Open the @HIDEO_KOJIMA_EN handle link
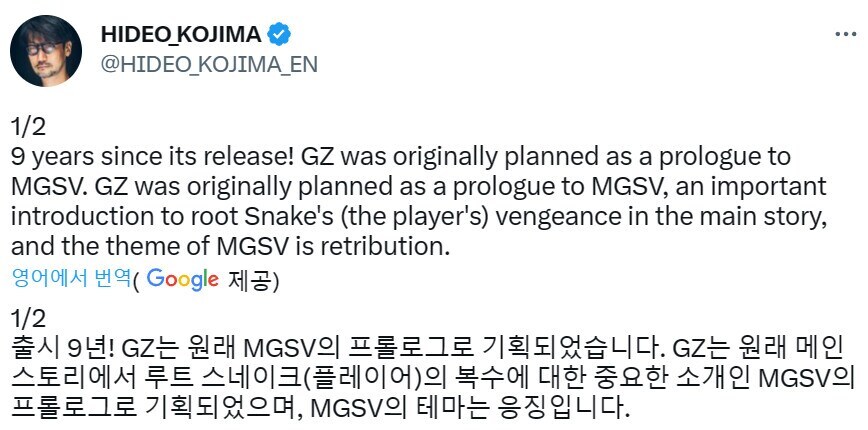This screenshot has width=868, height=430. [208, 65]
